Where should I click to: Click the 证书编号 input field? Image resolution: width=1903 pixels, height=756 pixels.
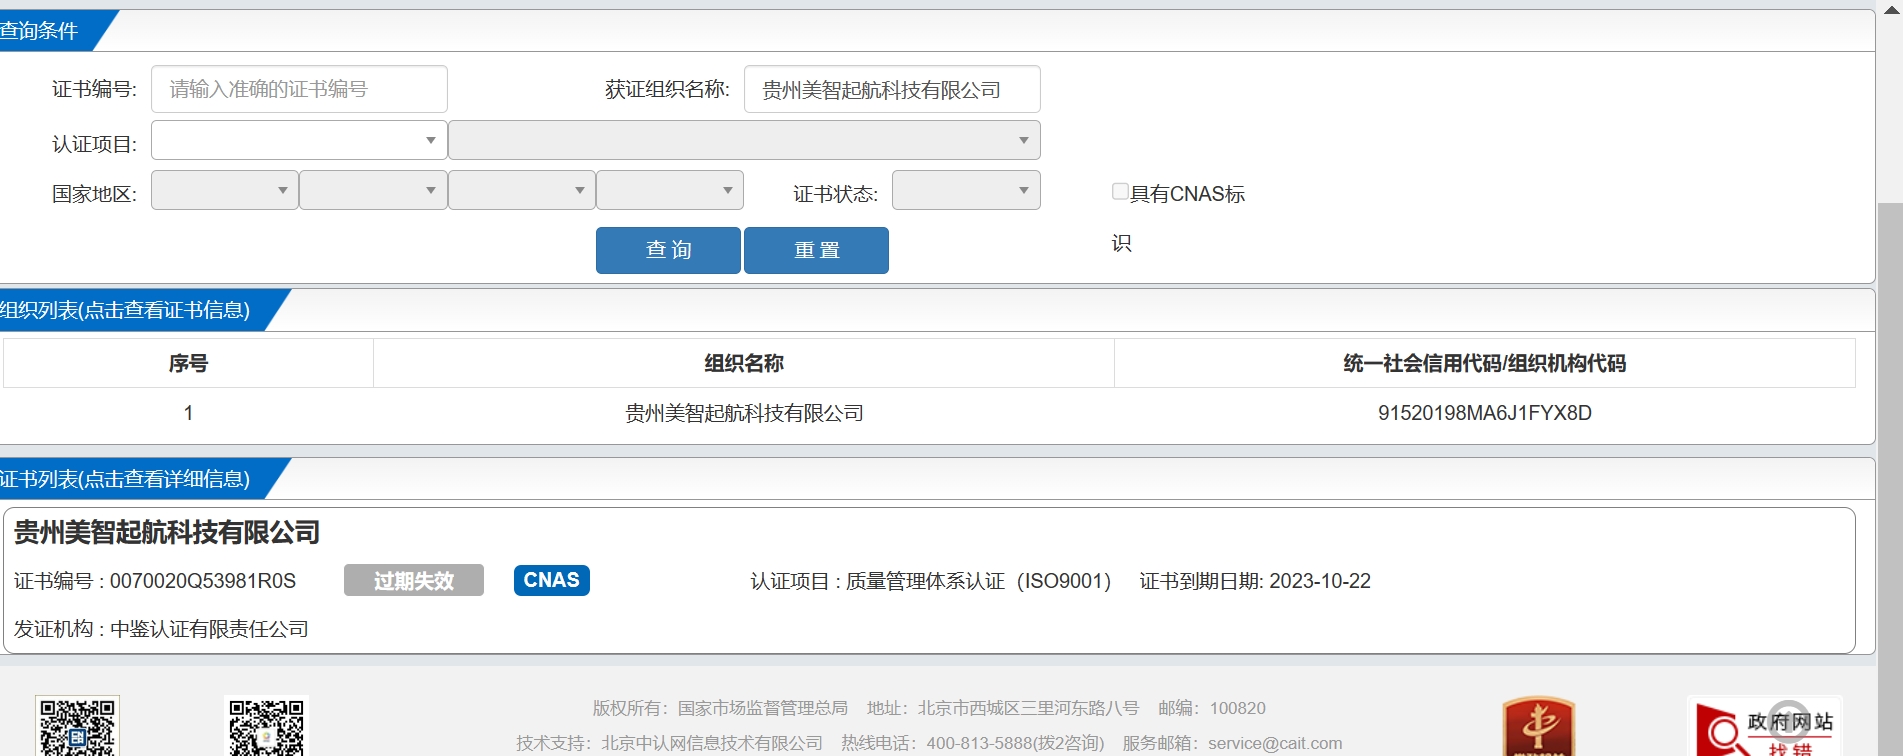[299, 89]
